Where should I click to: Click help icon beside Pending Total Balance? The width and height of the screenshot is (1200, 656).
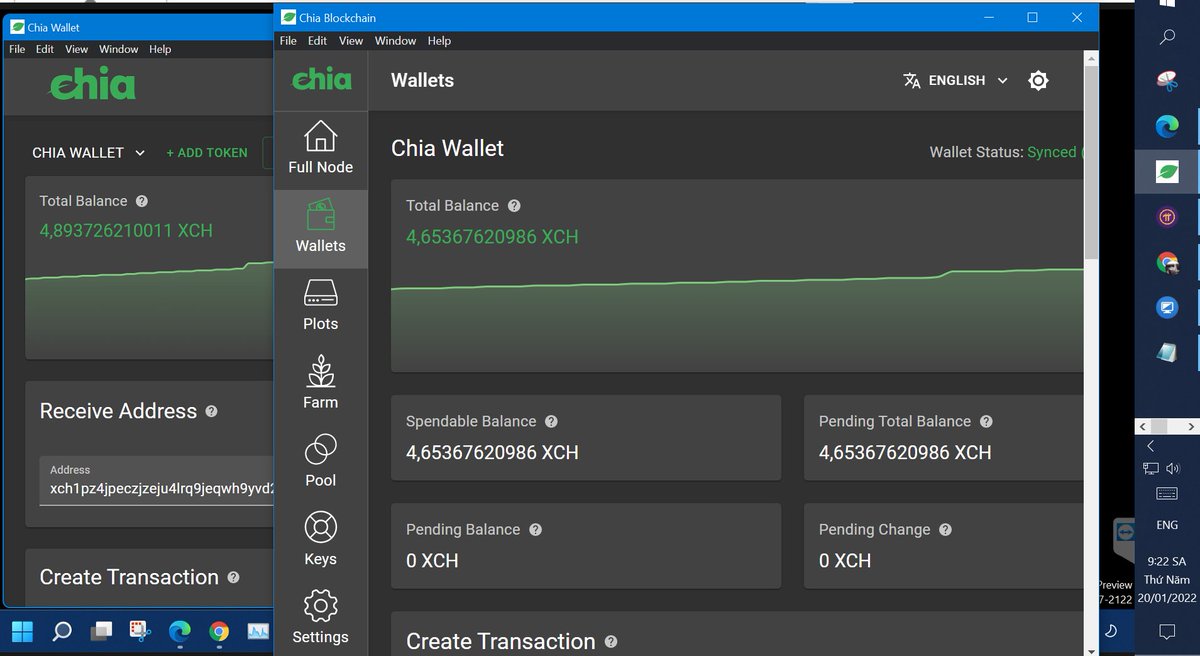point(986,421)
